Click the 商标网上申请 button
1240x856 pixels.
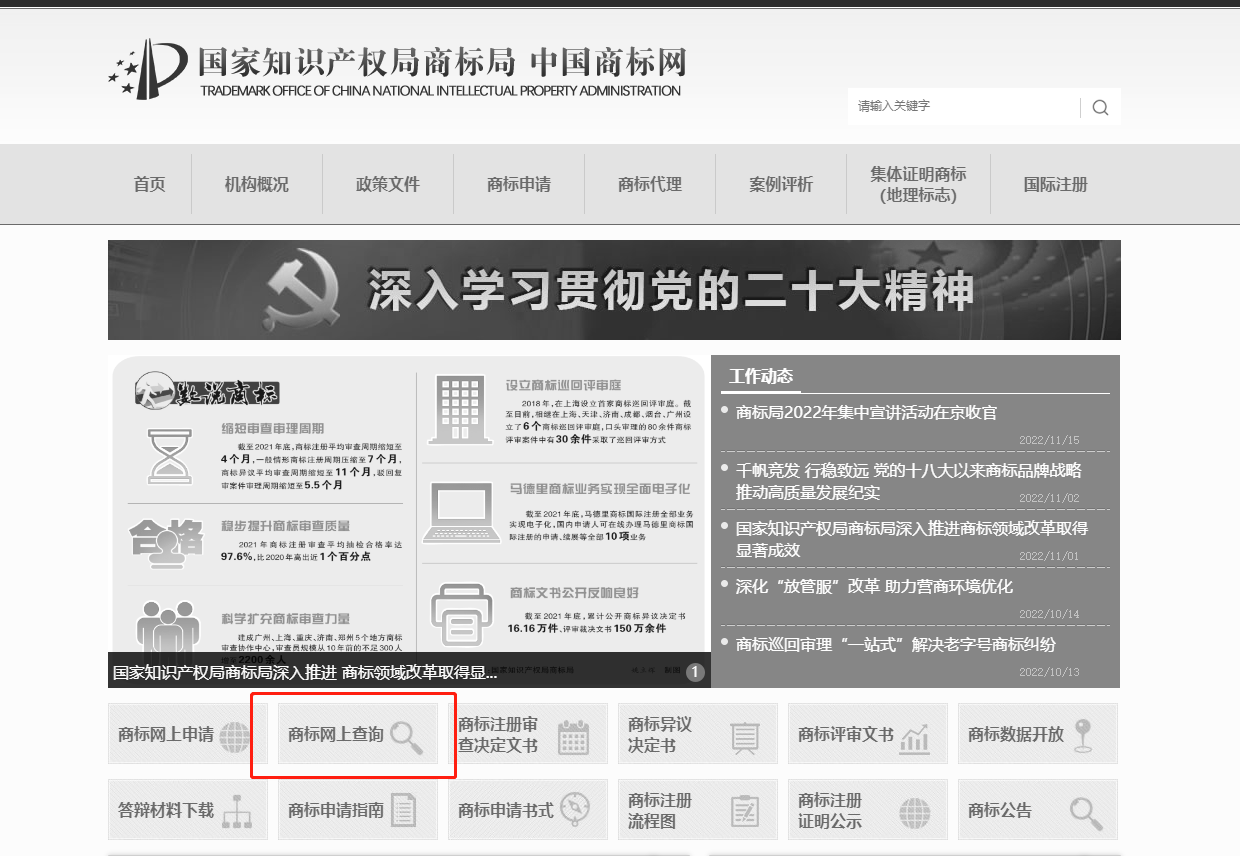pos(188,734)
